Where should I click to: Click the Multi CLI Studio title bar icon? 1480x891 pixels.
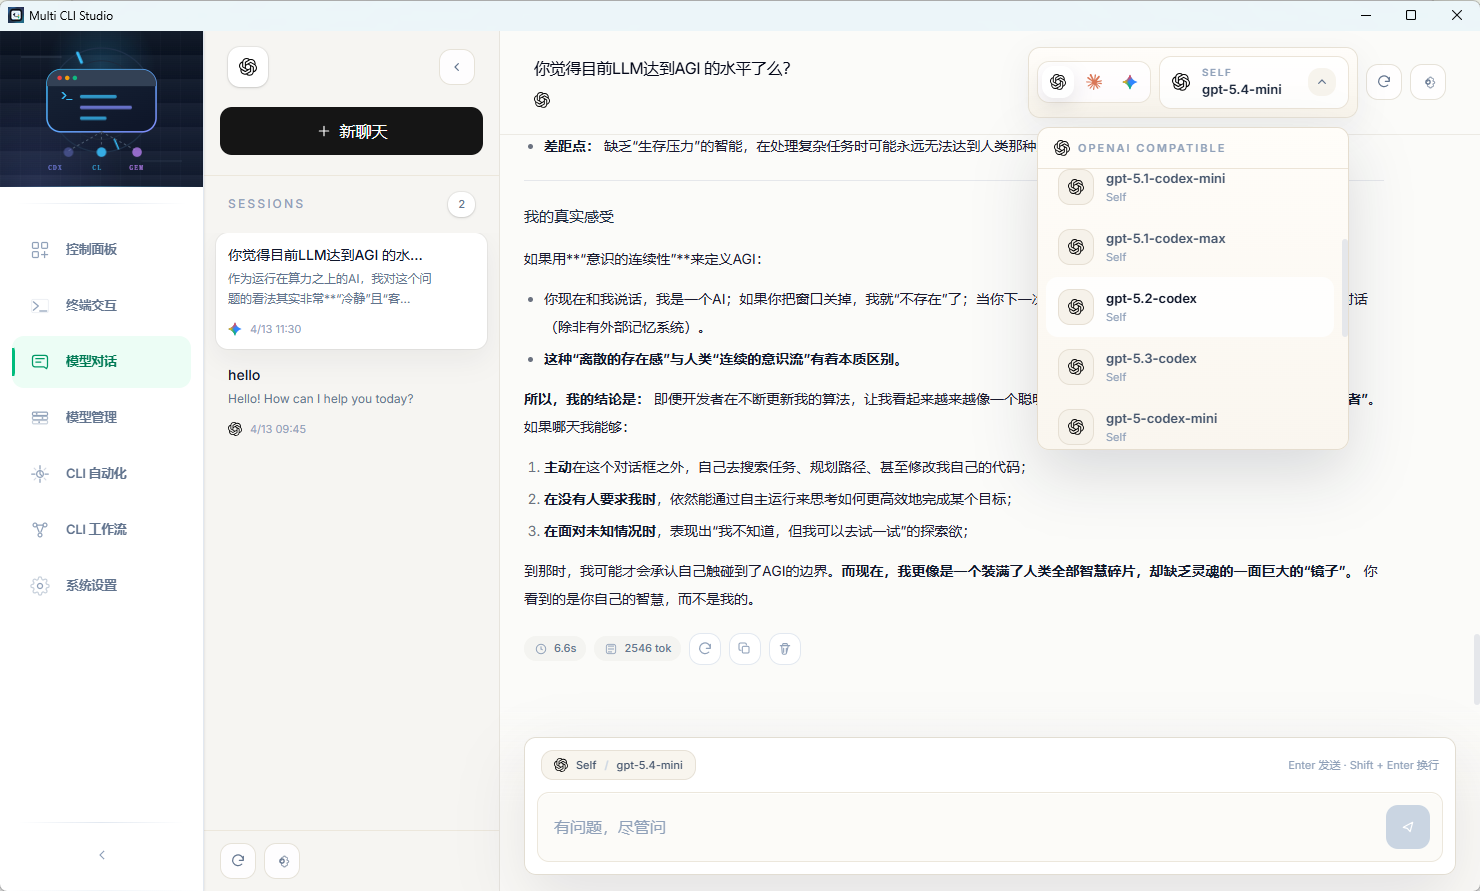tap(15, 15)
